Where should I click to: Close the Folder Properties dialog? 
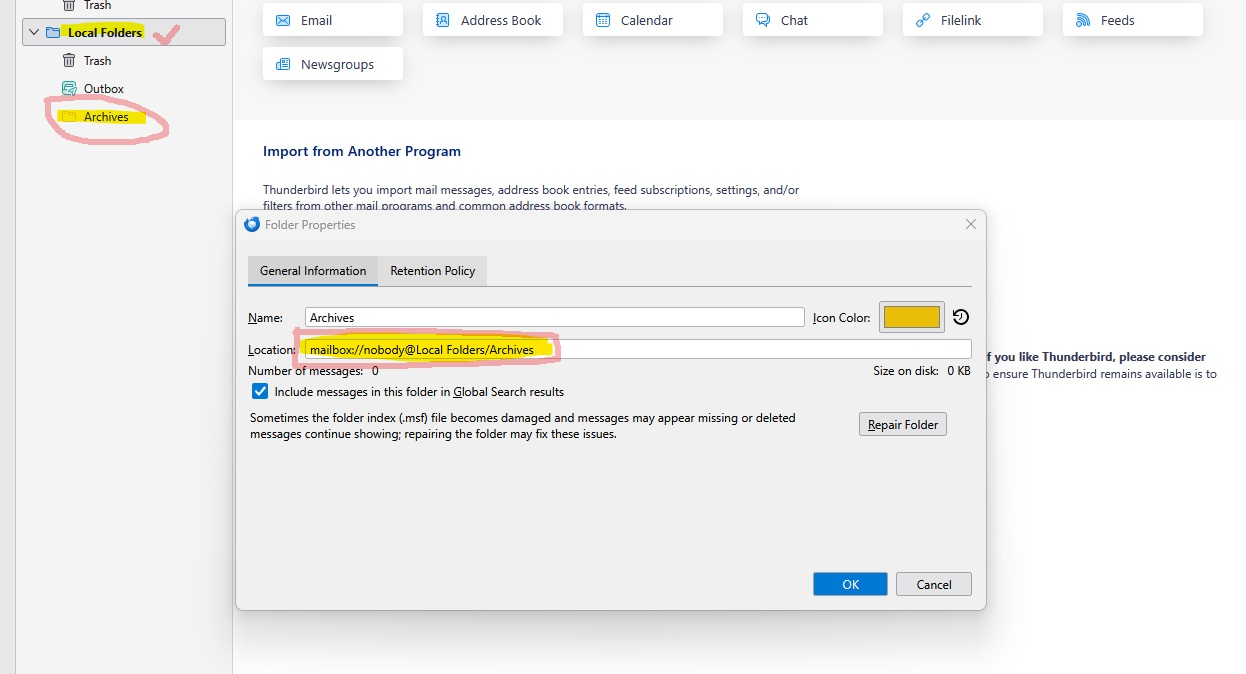970,225
